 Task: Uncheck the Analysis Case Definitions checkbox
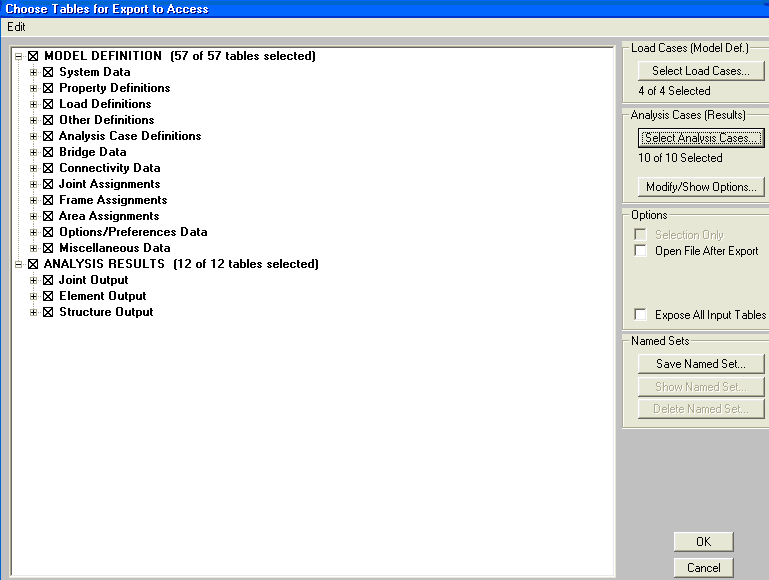pyautogui.click(x=48, y=136)
